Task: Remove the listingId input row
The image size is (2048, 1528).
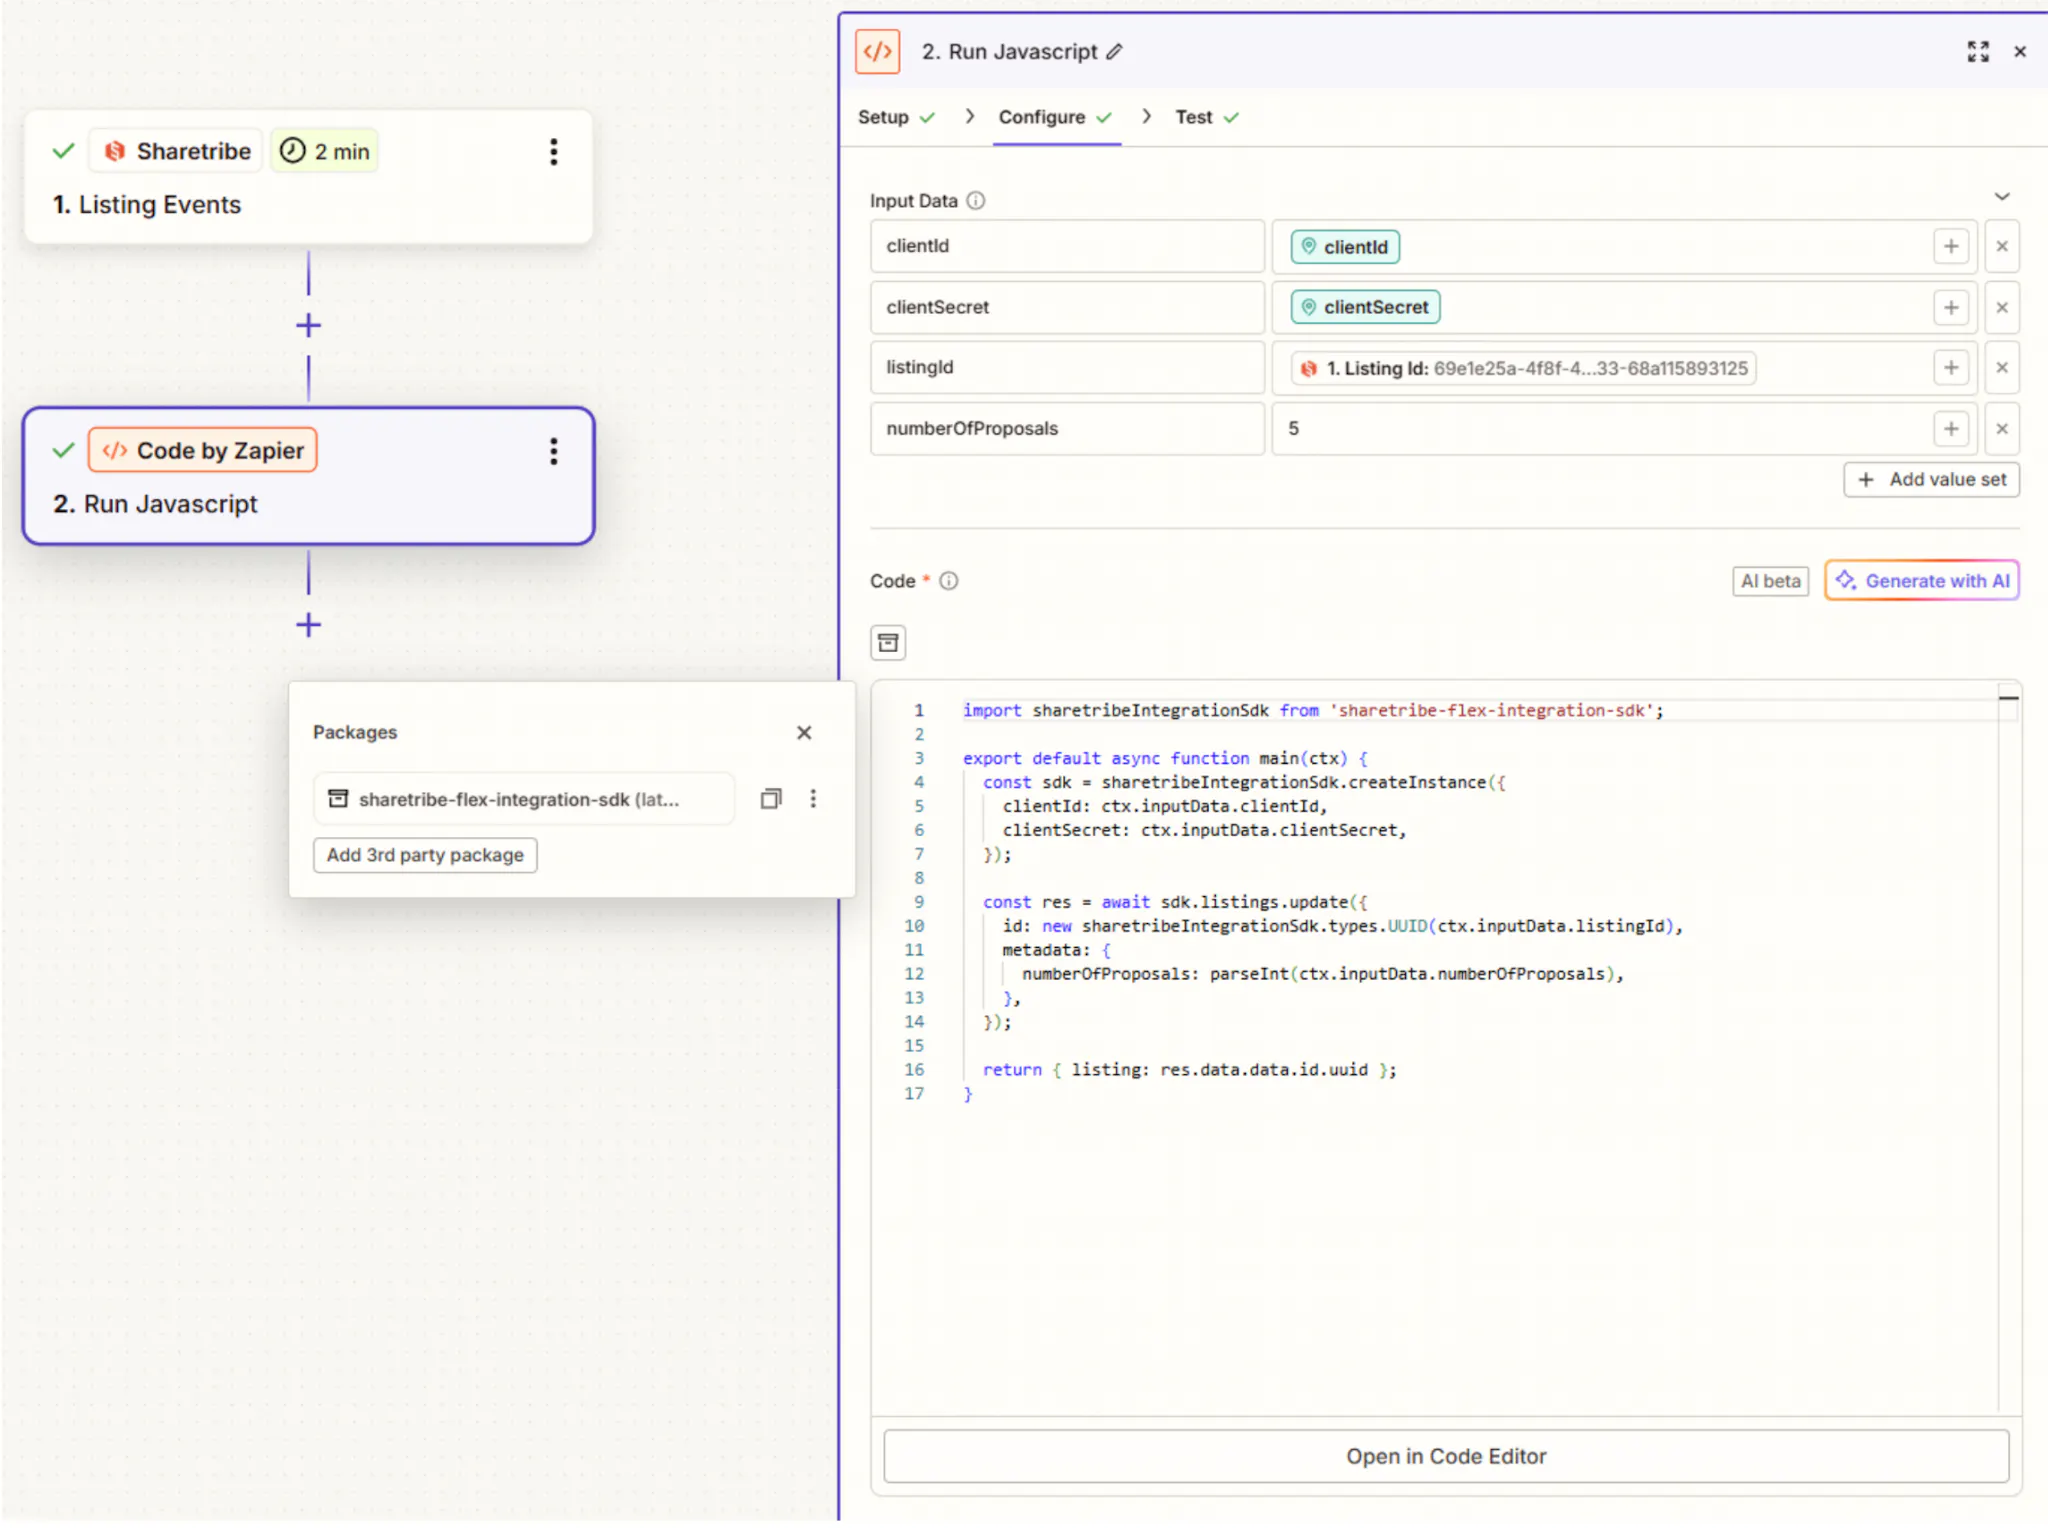Action: (x=2001, y=368)
